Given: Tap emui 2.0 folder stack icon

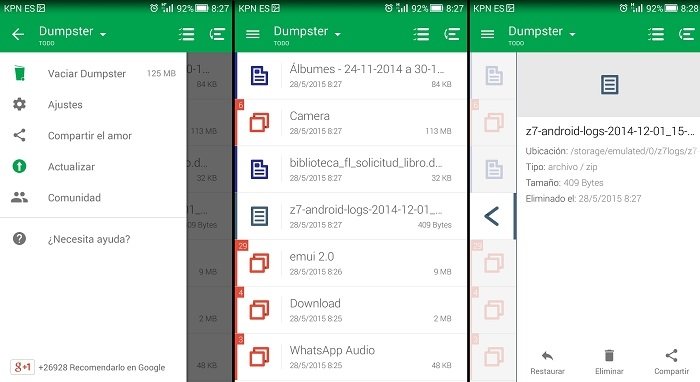Looking at the screenshot, I should click(259, 263).
